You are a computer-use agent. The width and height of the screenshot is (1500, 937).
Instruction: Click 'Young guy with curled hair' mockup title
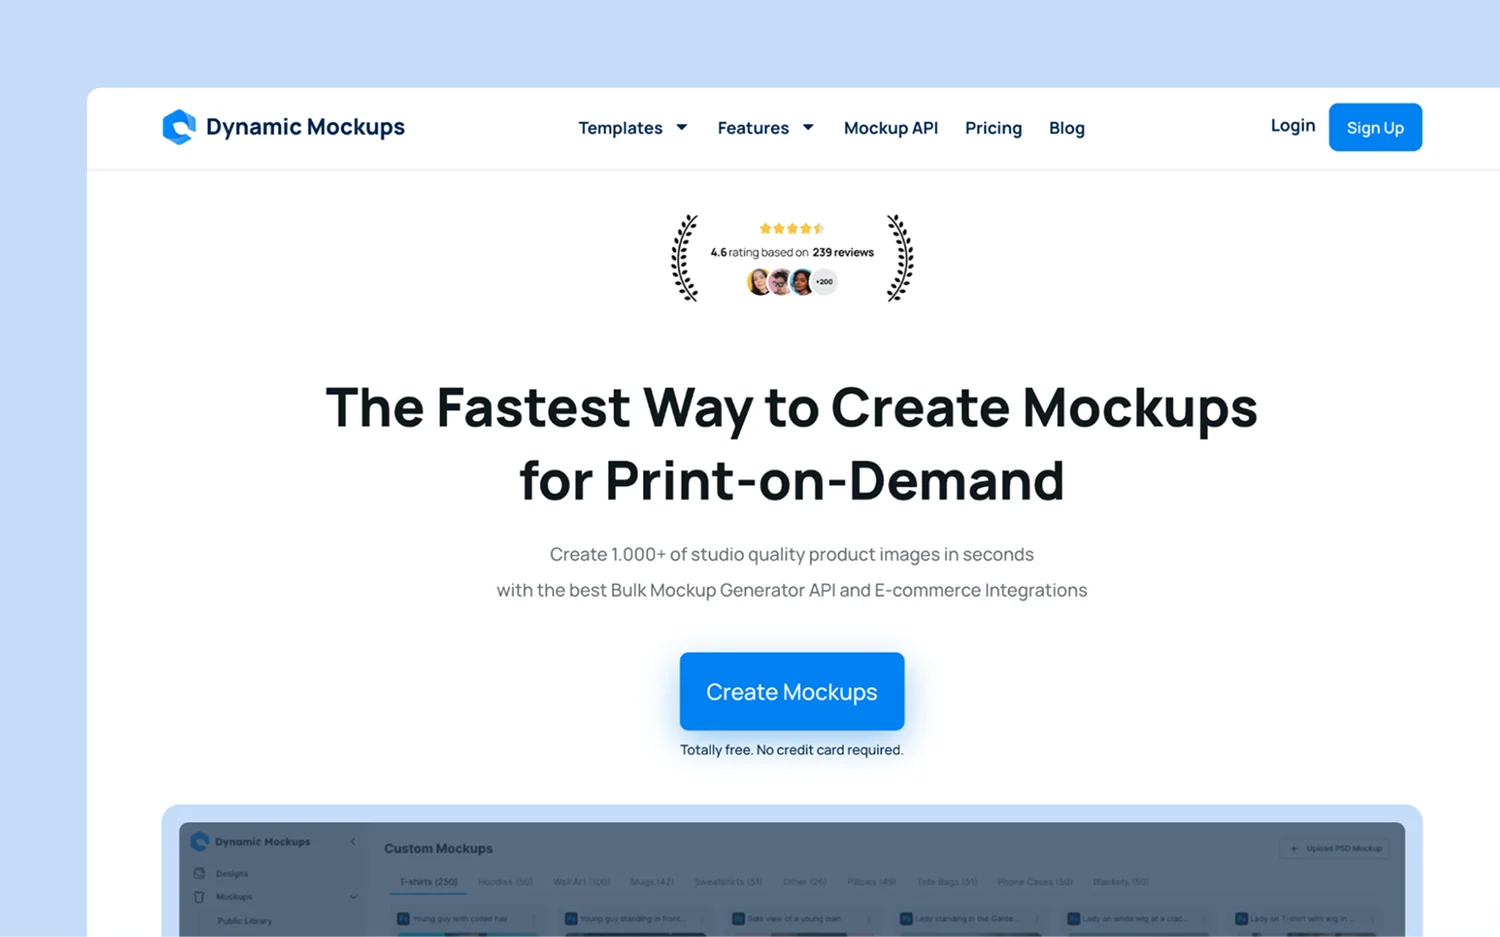point(460,918)
